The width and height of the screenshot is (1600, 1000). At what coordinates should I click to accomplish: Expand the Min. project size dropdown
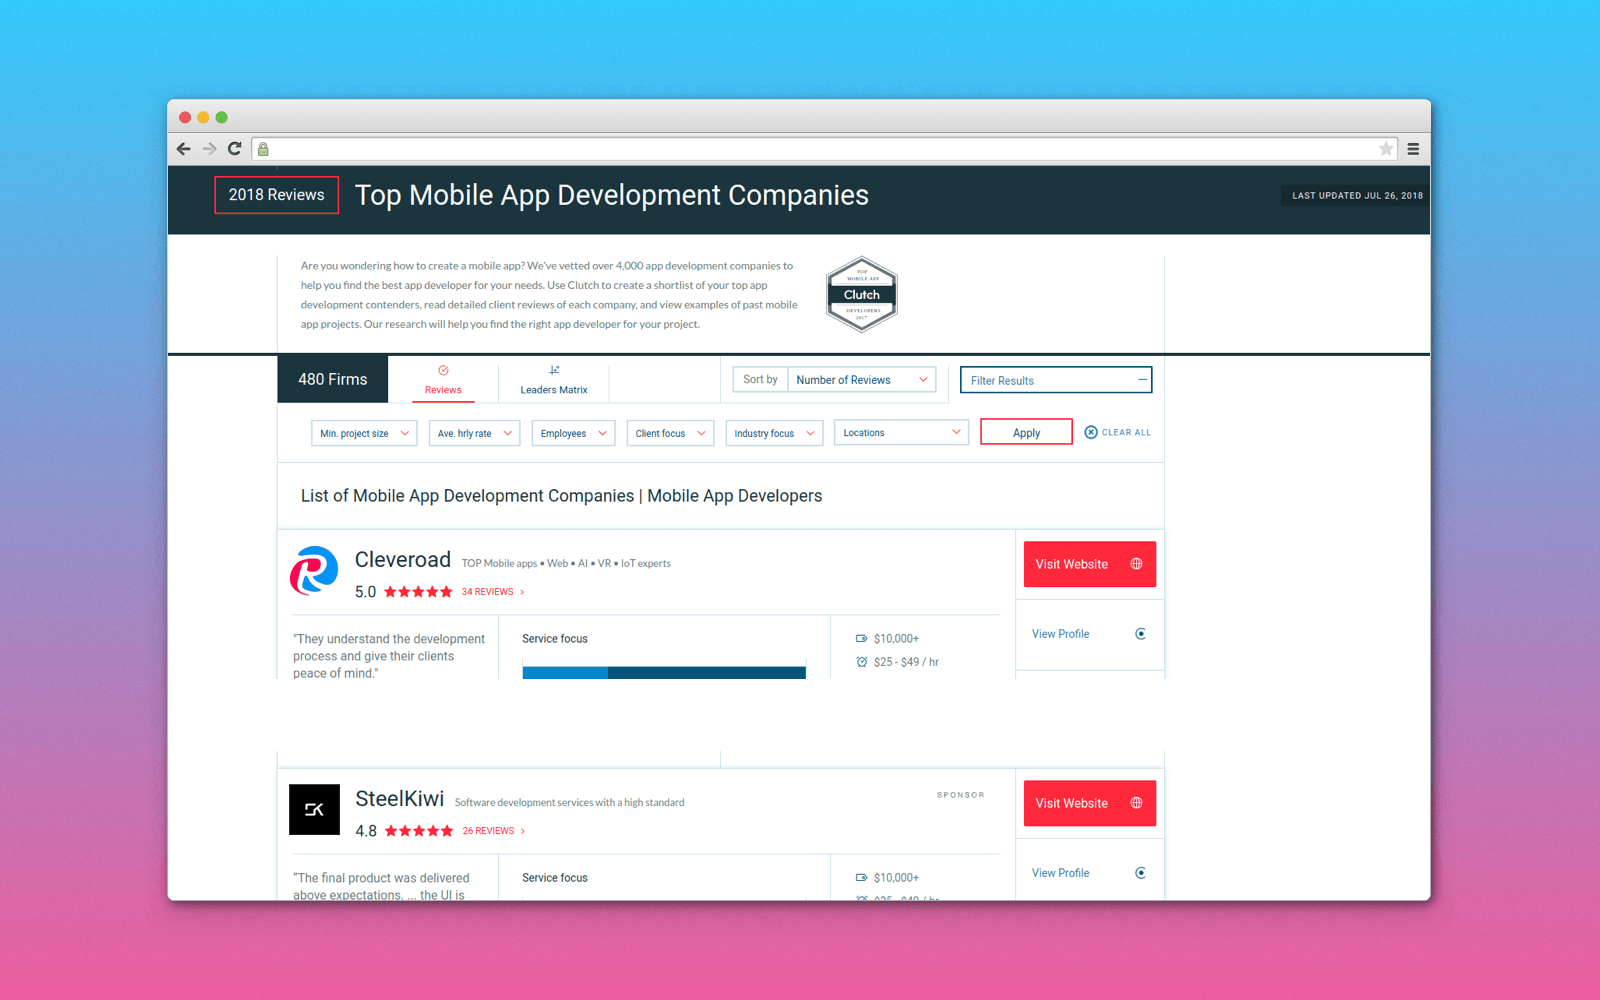tap(364, 433)
